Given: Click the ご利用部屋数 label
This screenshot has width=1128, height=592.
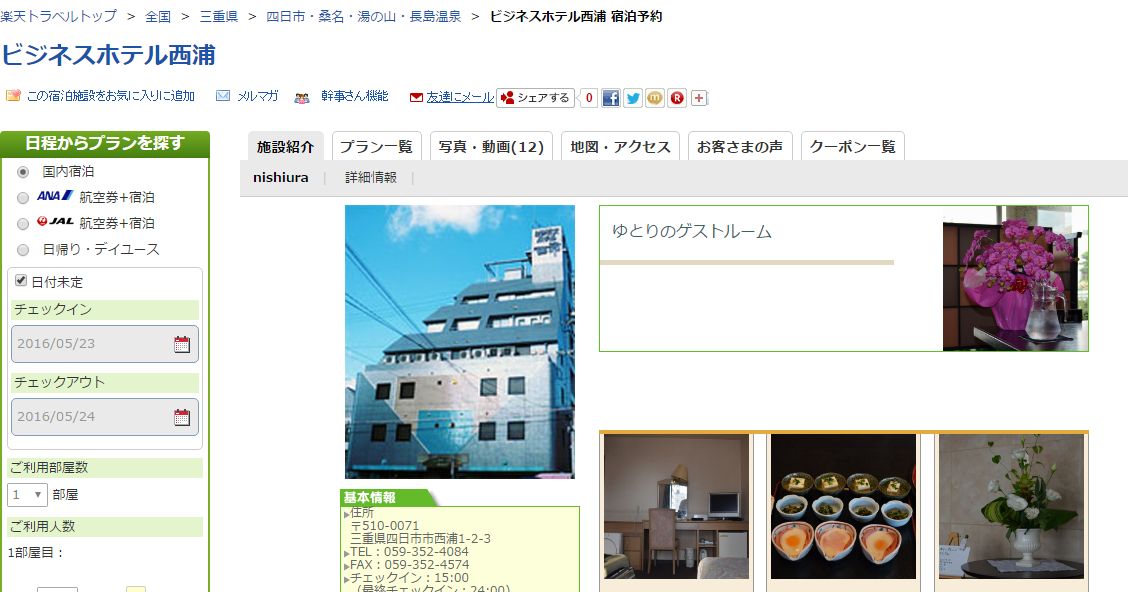Looking at the screenshot, I should [x=49, y=468].
